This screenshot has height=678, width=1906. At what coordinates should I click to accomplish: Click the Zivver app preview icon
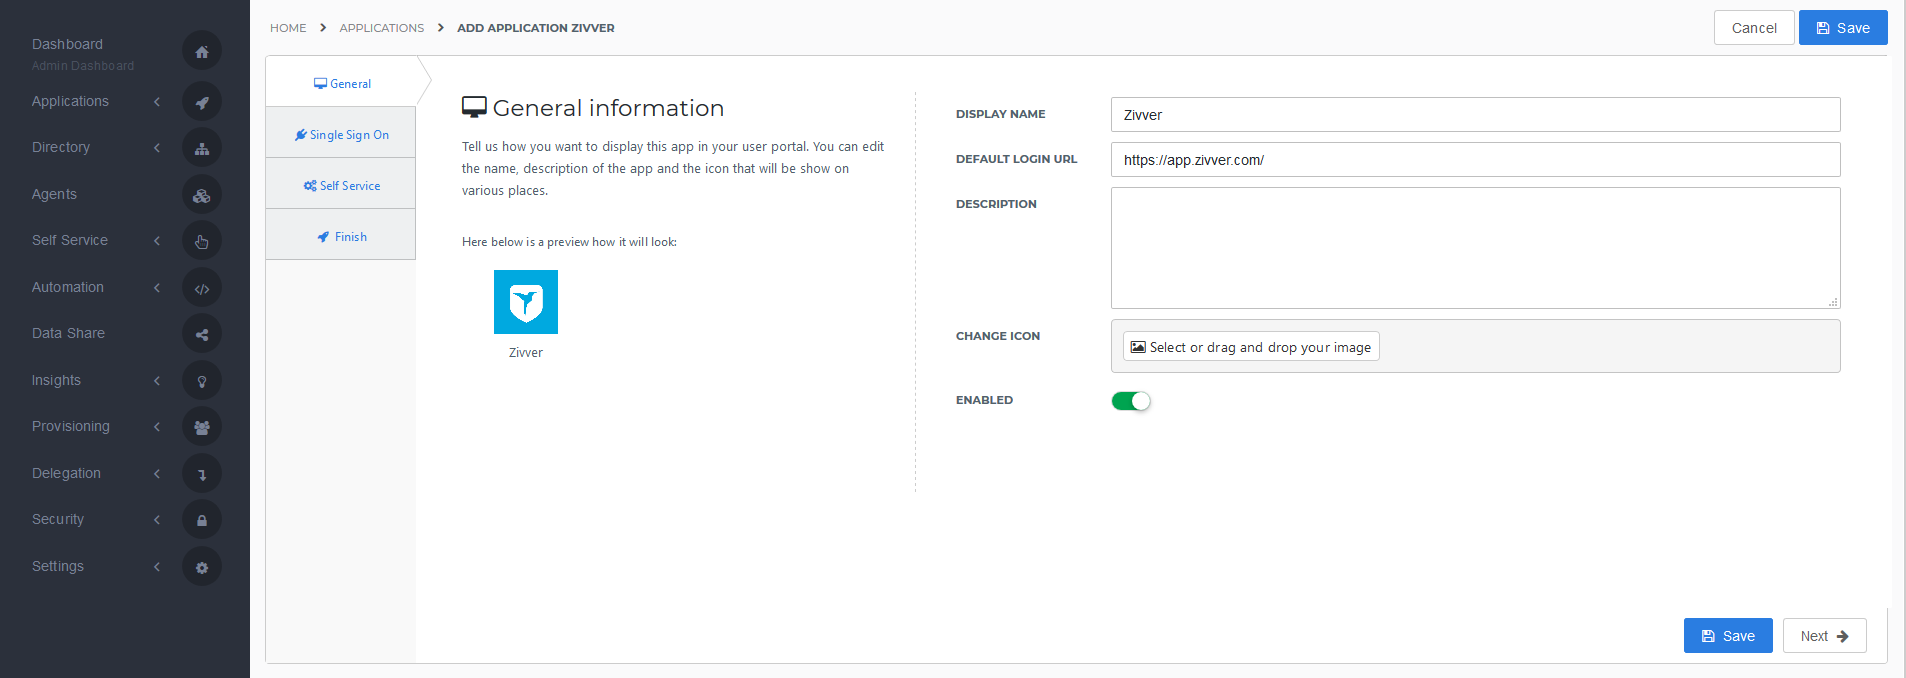pos(526,302)
